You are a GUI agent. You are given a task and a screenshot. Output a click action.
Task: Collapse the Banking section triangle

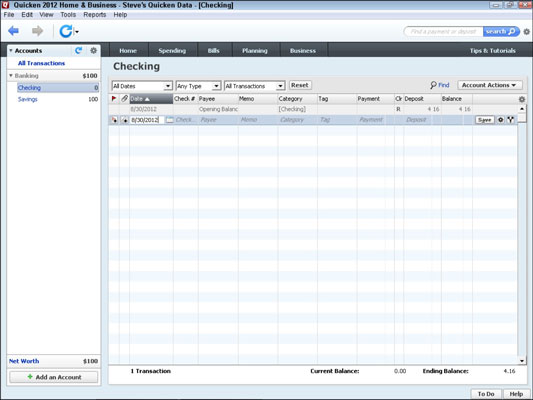pyautogui.click(x=11, y=75)
